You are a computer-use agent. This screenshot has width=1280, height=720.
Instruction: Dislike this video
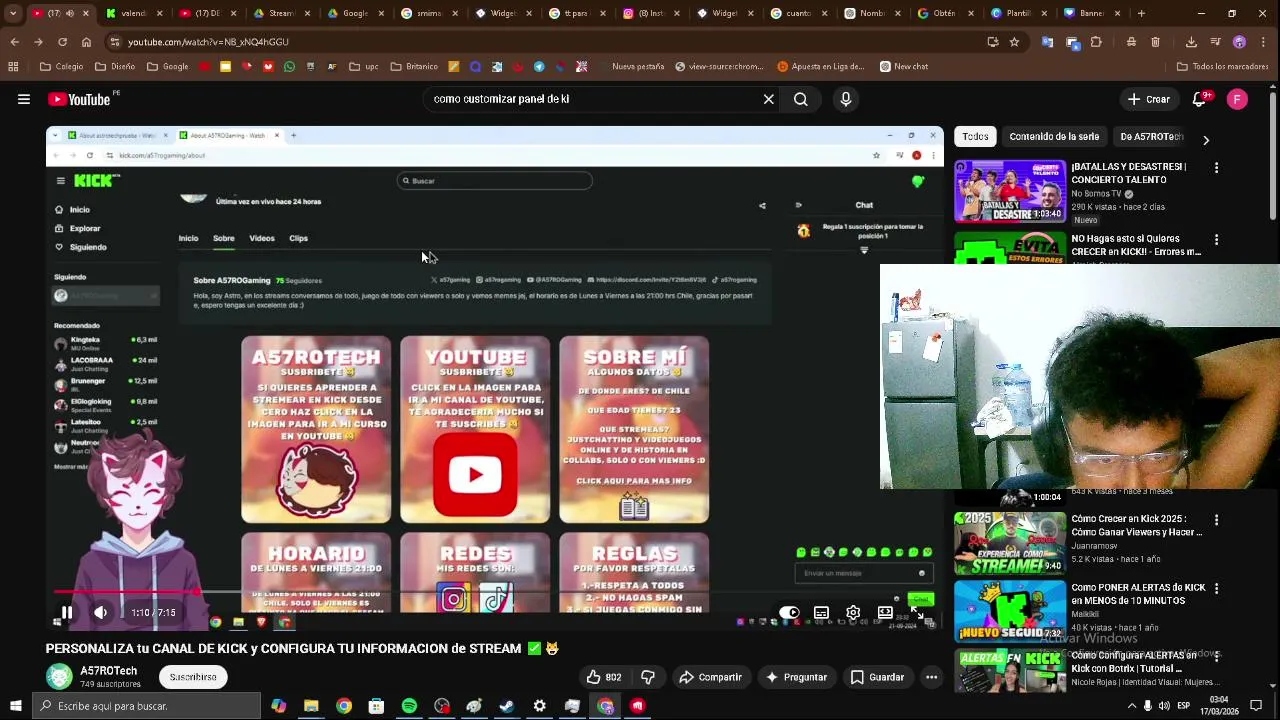647,677
